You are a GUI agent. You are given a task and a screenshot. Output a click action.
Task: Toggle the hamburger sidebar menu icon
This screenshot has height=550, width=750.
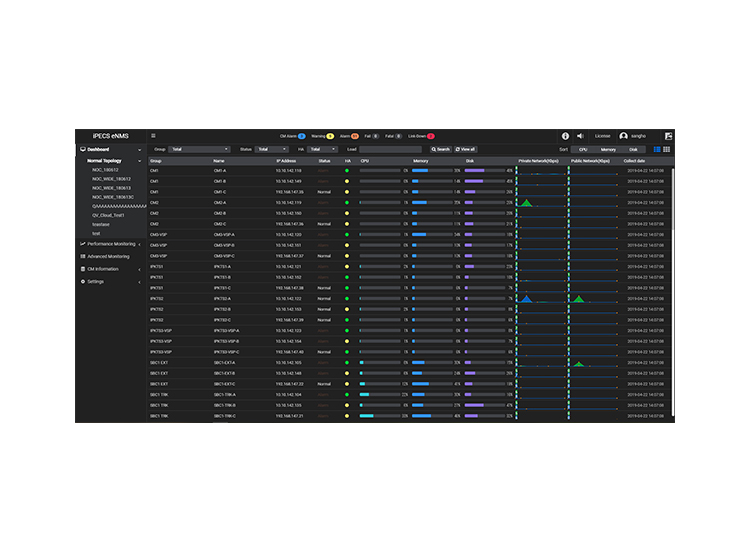click(x=153, y=136)
